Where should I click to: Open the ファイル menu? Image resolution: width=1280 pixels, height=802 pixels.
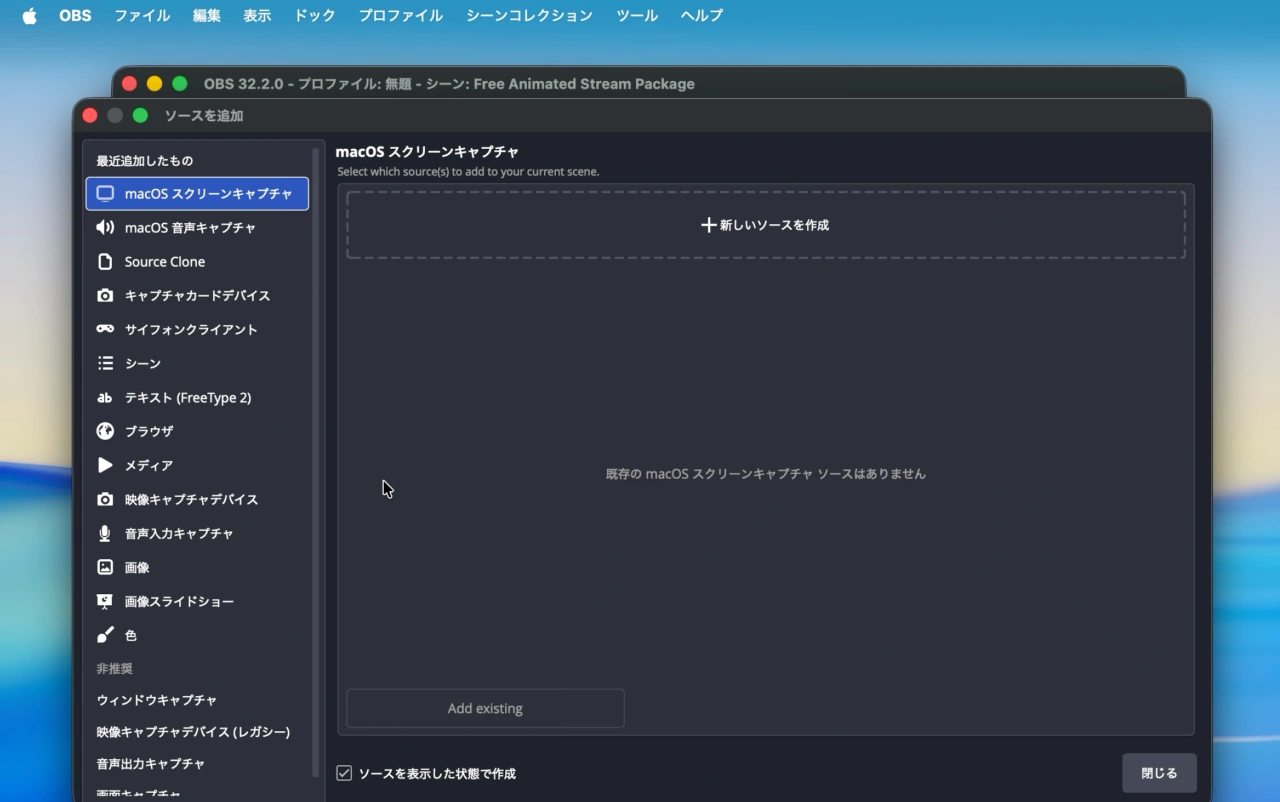click(x=142, y=16)
